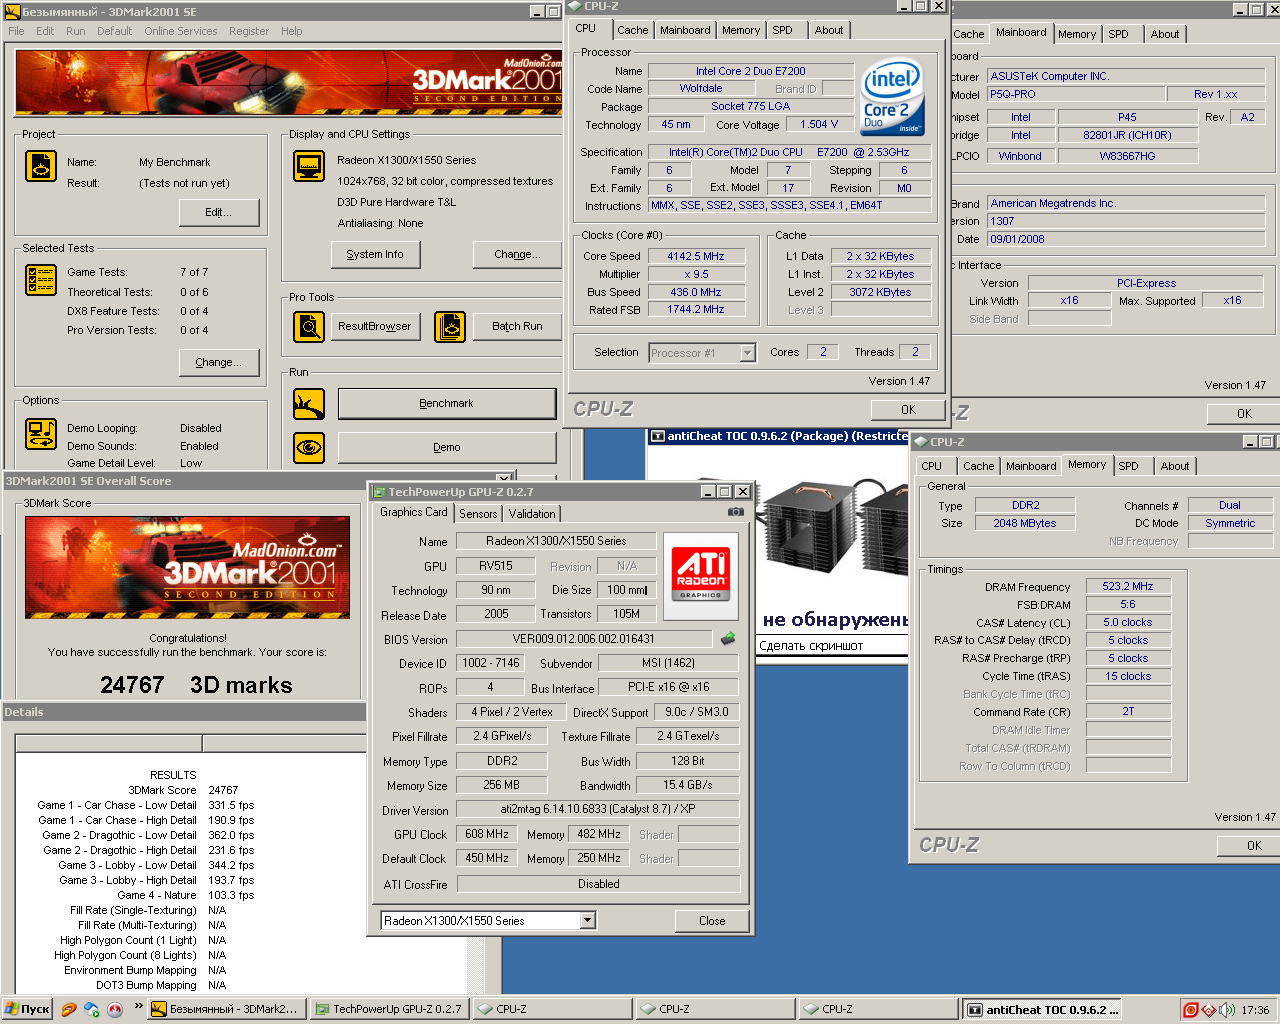Launch the Benchmark button

pyautogui.click(x=447, y=403)
